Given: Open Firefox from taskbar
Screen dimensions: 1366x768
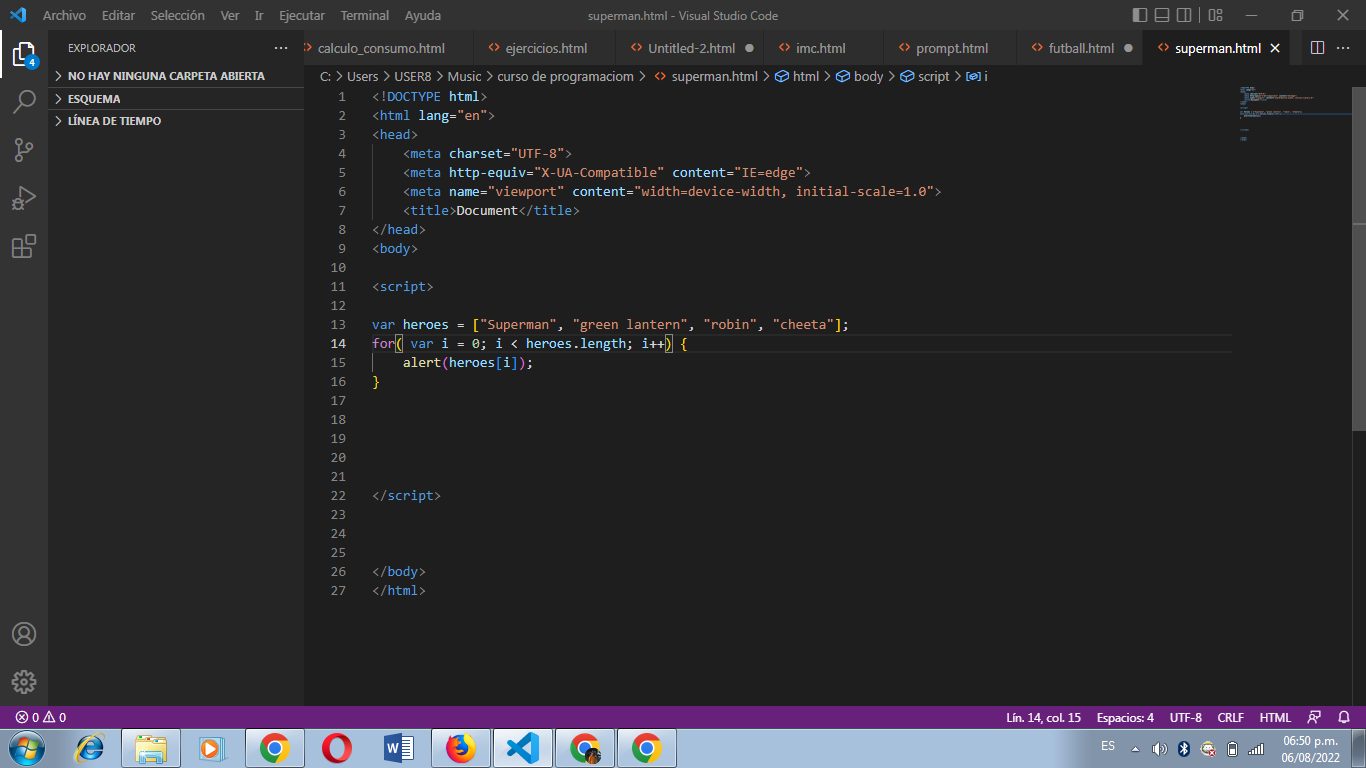Looking at the screenshot, I should pyautogui.click(x=461, y=748).
